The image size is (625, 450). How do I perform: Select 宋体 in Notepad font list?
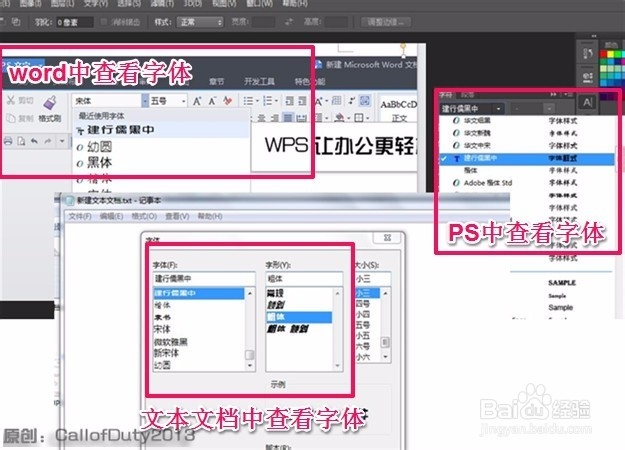pyautogui.click(x=162, y=329)
